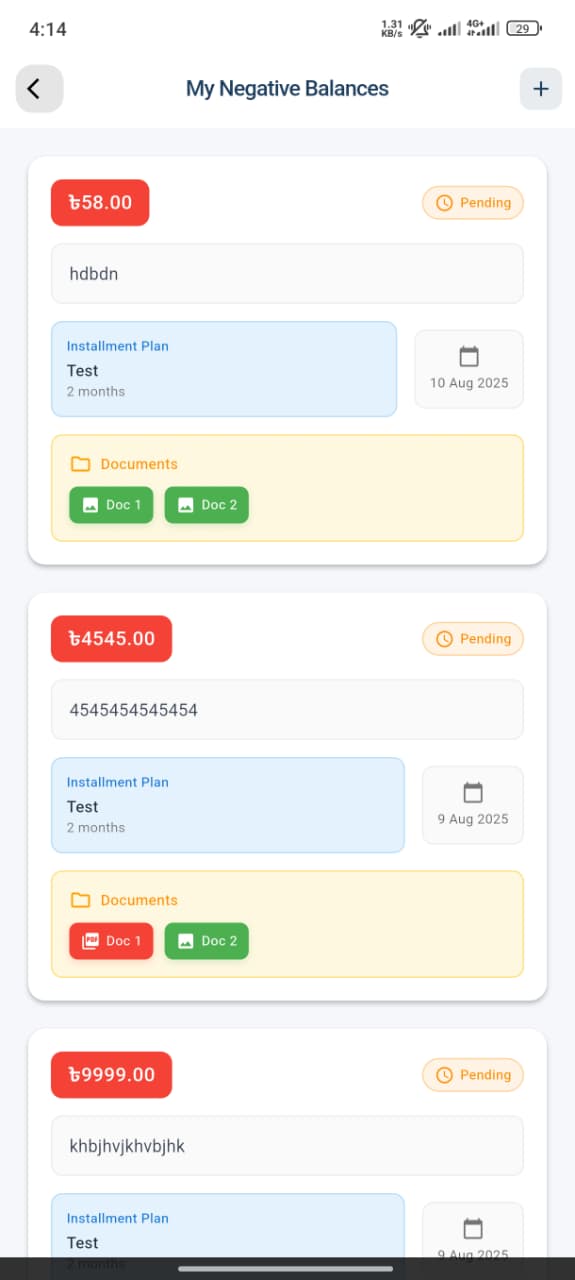Open the red PDF Doc 1 in ৳4545.00 card

pyautogui.click(x=111, y=941)
